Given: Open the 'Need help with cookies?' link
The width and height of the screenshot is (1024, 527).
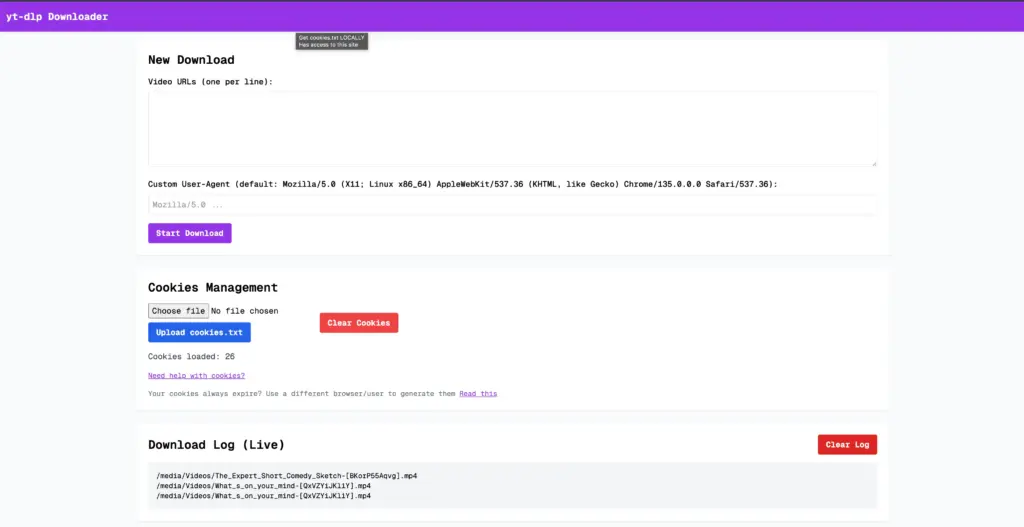Looking at the screenshot, I should 197,375.
